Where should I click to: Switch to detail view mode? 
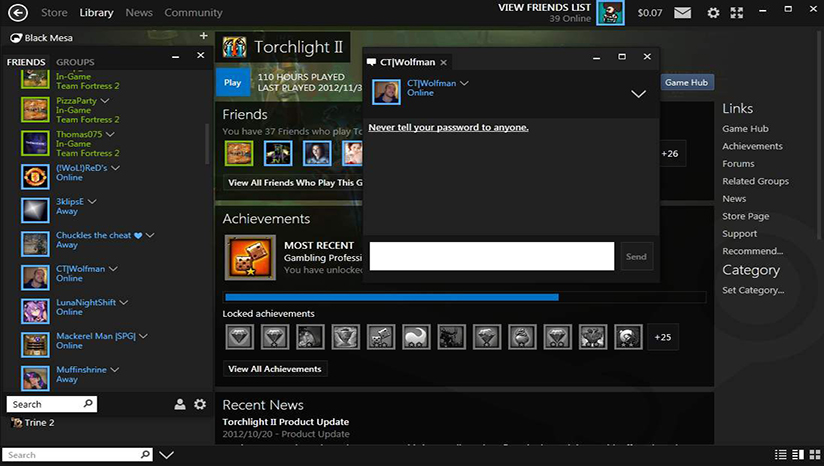[x=797, y=455]
